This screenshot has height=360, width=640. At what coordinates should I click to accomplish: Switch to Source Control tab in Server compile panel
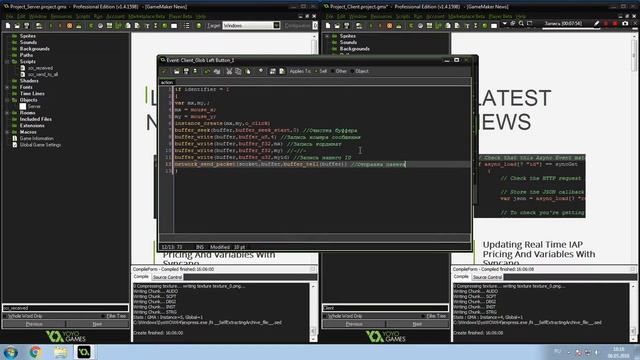[x=167, y=277]
